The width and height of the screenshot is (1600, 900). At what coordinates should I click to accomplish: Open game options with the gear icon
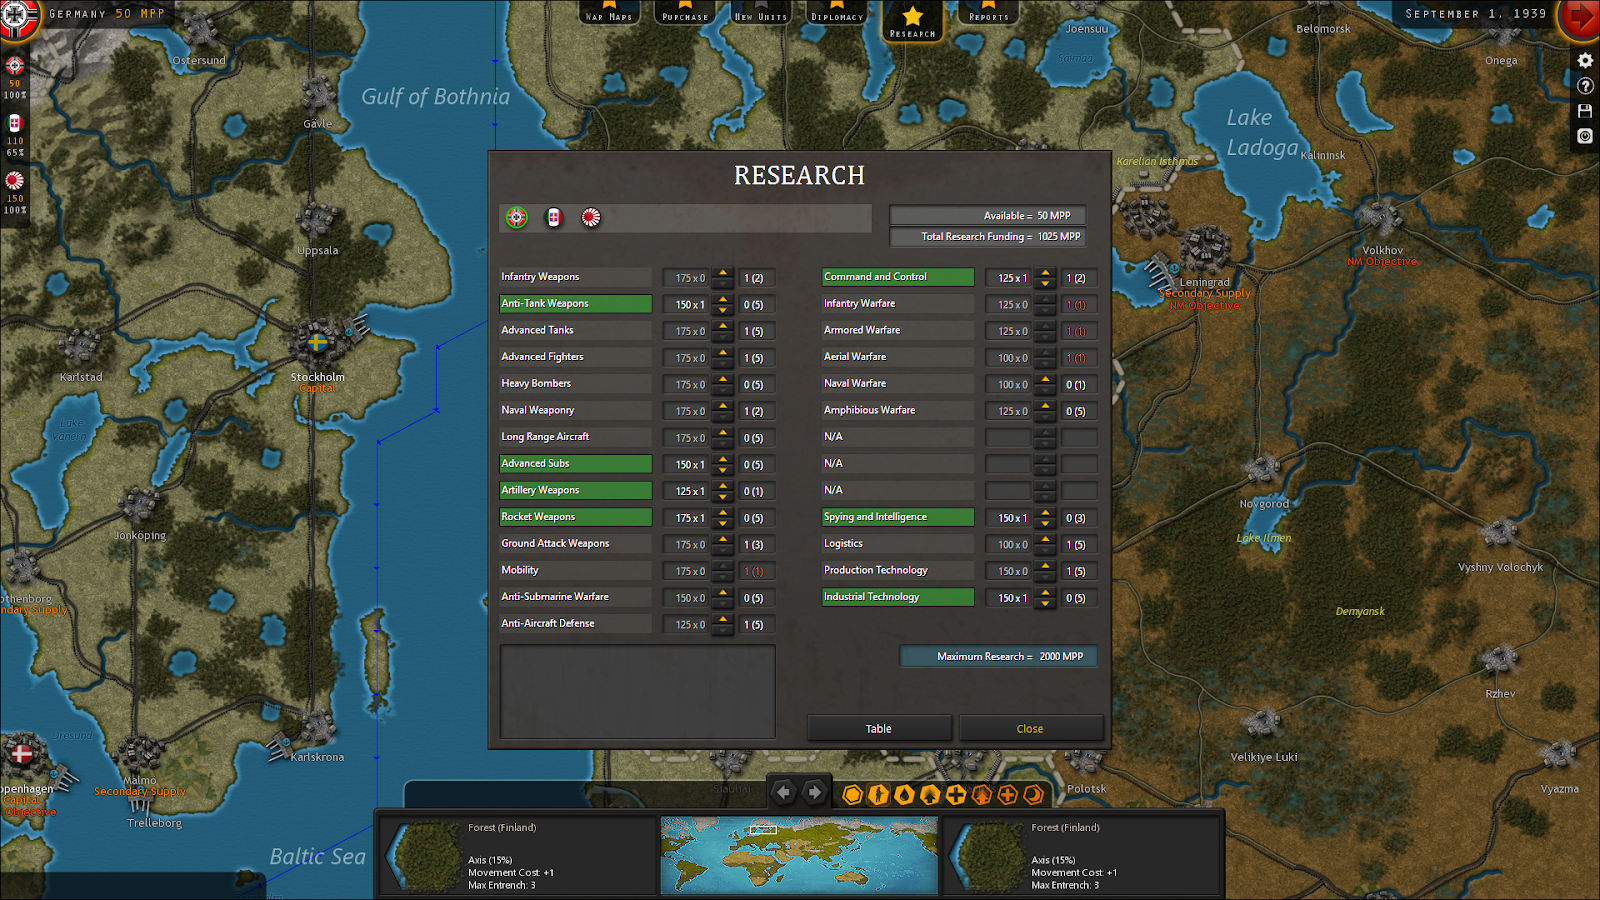[1585, 60]
